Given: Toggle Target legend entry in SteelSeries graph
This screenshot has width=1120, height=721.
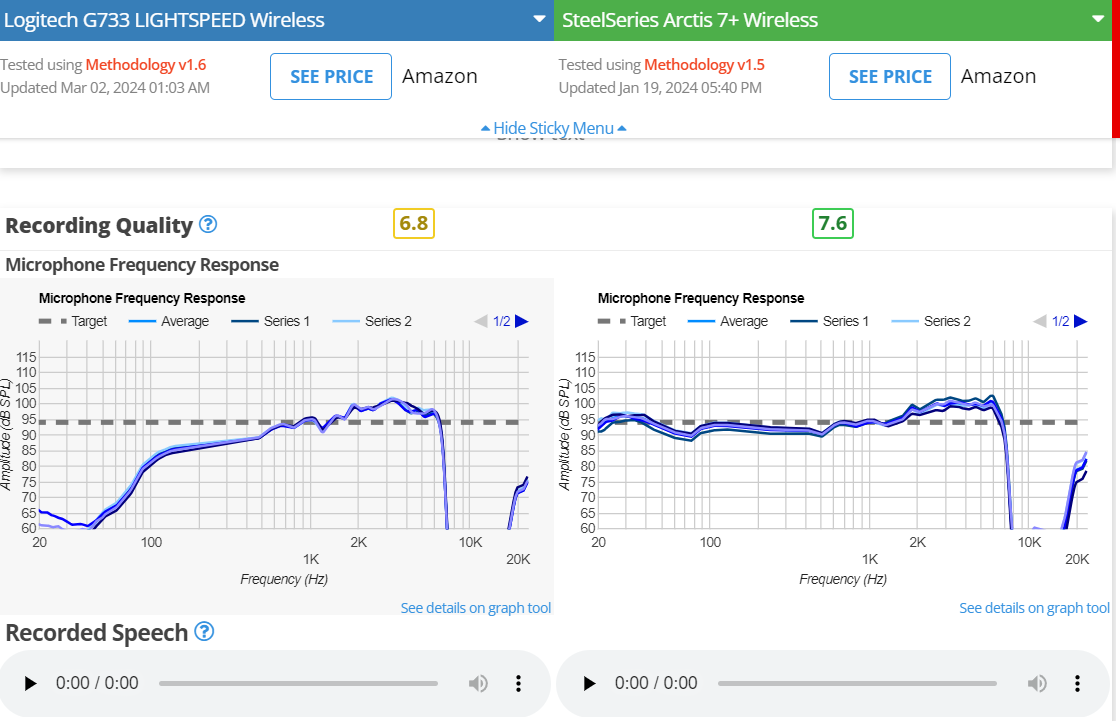Looking at the screenshot, I should pos(632,322).
